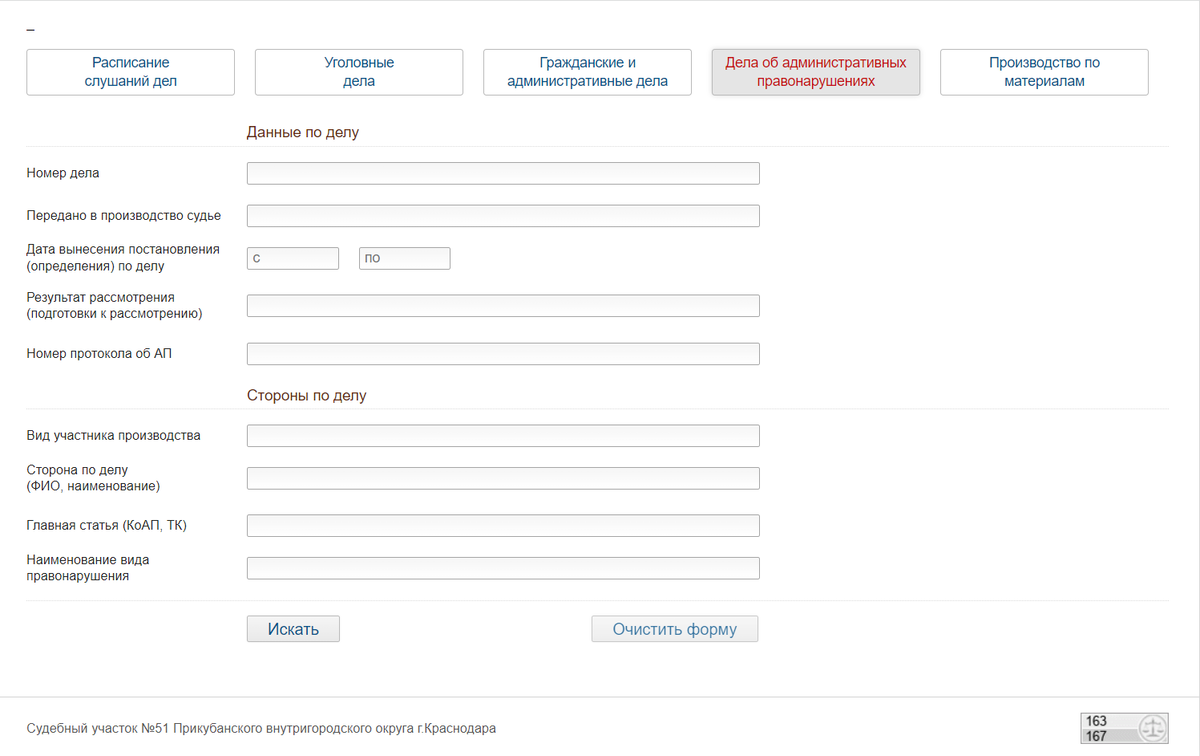The image size is (1200, 756).
Task: Click the Номер дела input field
Action: 503,174
